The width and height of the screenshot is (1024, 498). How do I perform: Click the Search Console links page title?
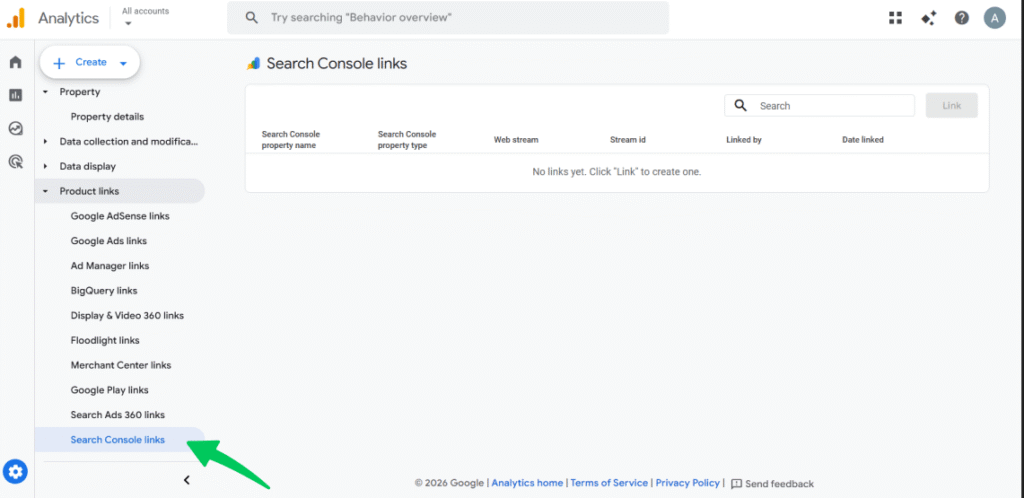tap(336, 63)
